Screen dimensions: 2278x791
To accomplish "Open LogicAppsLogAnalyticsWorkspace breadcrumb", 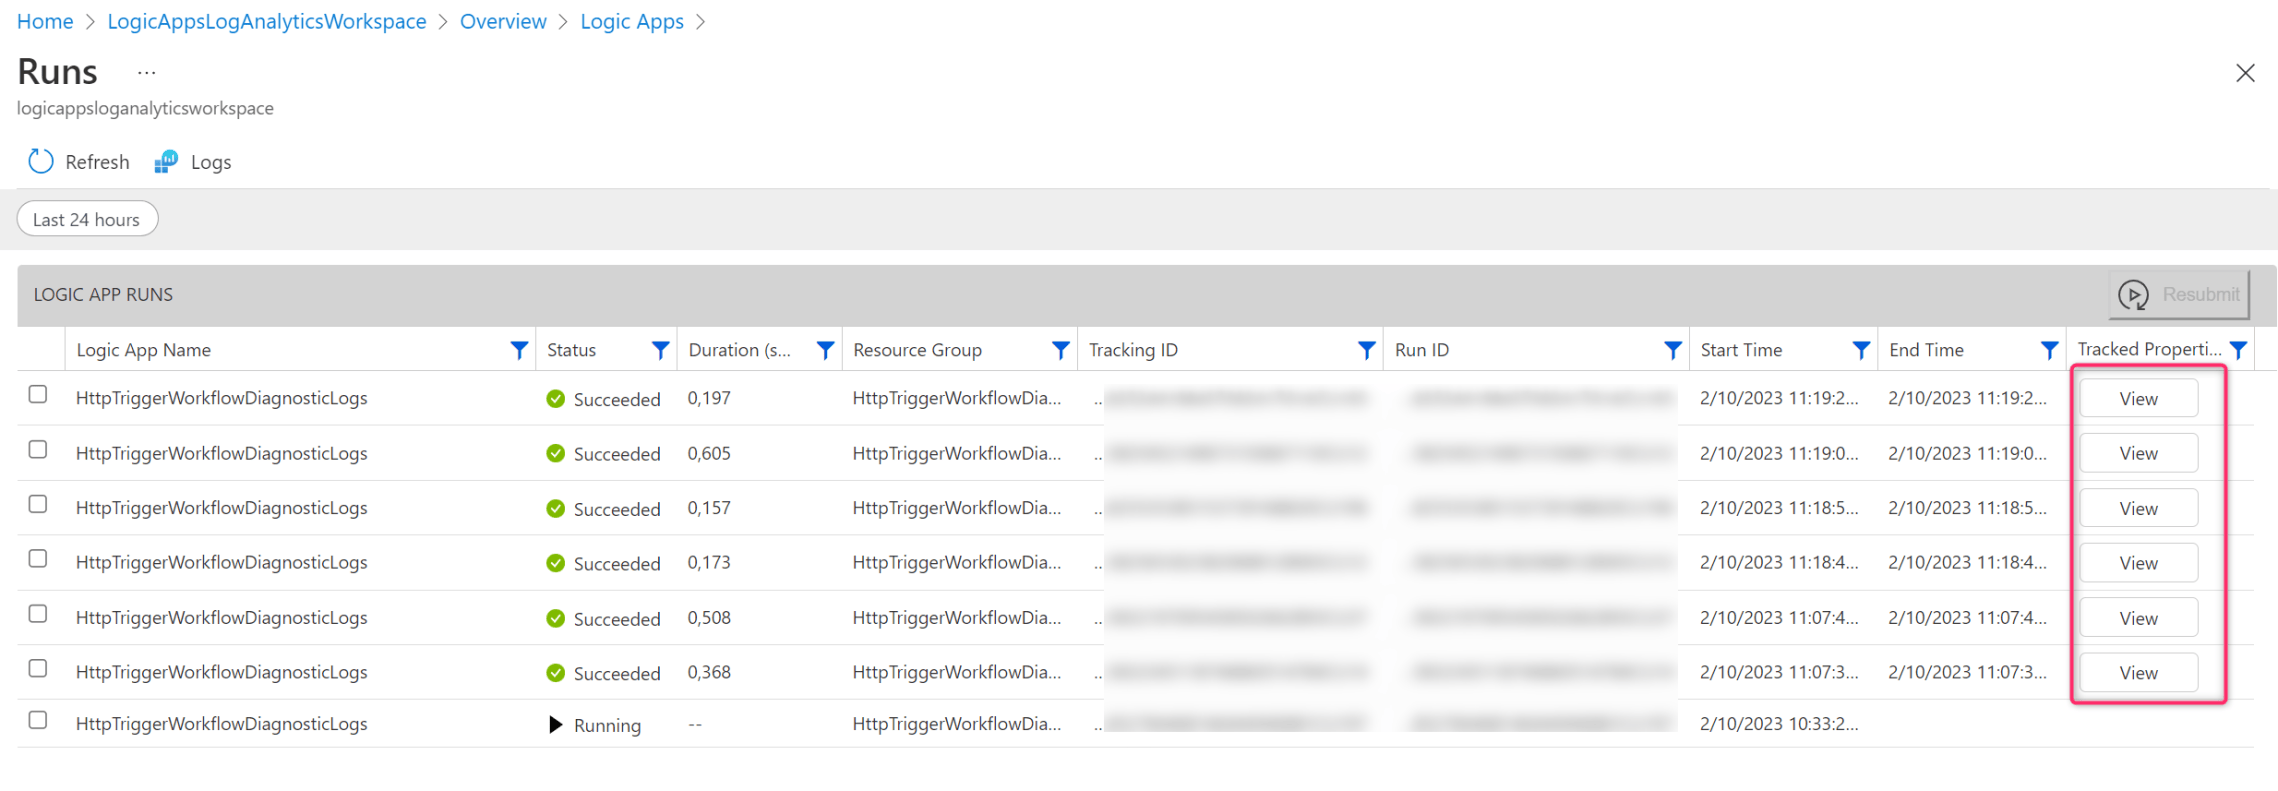I will click(267, 21).
